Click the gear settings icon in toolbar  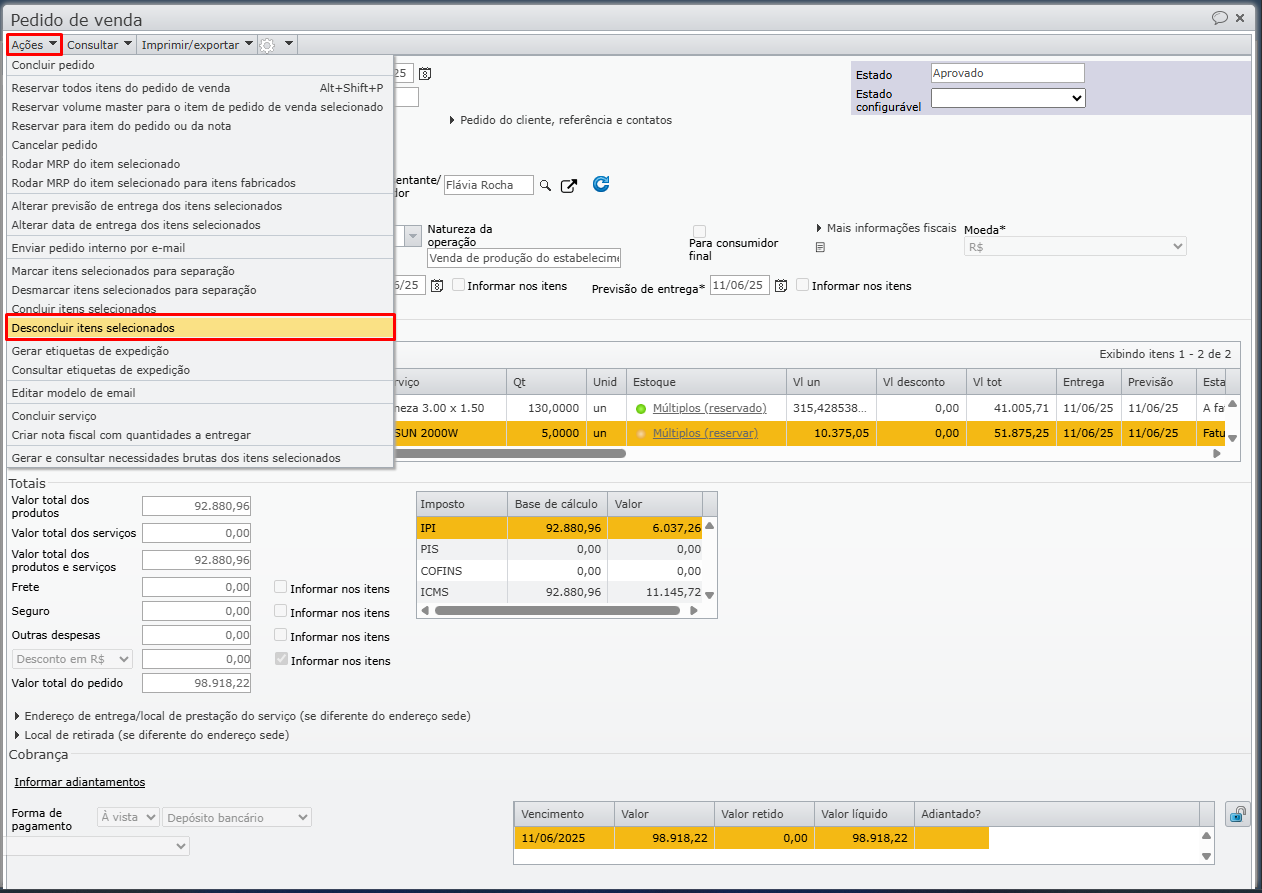click(267, 45)
